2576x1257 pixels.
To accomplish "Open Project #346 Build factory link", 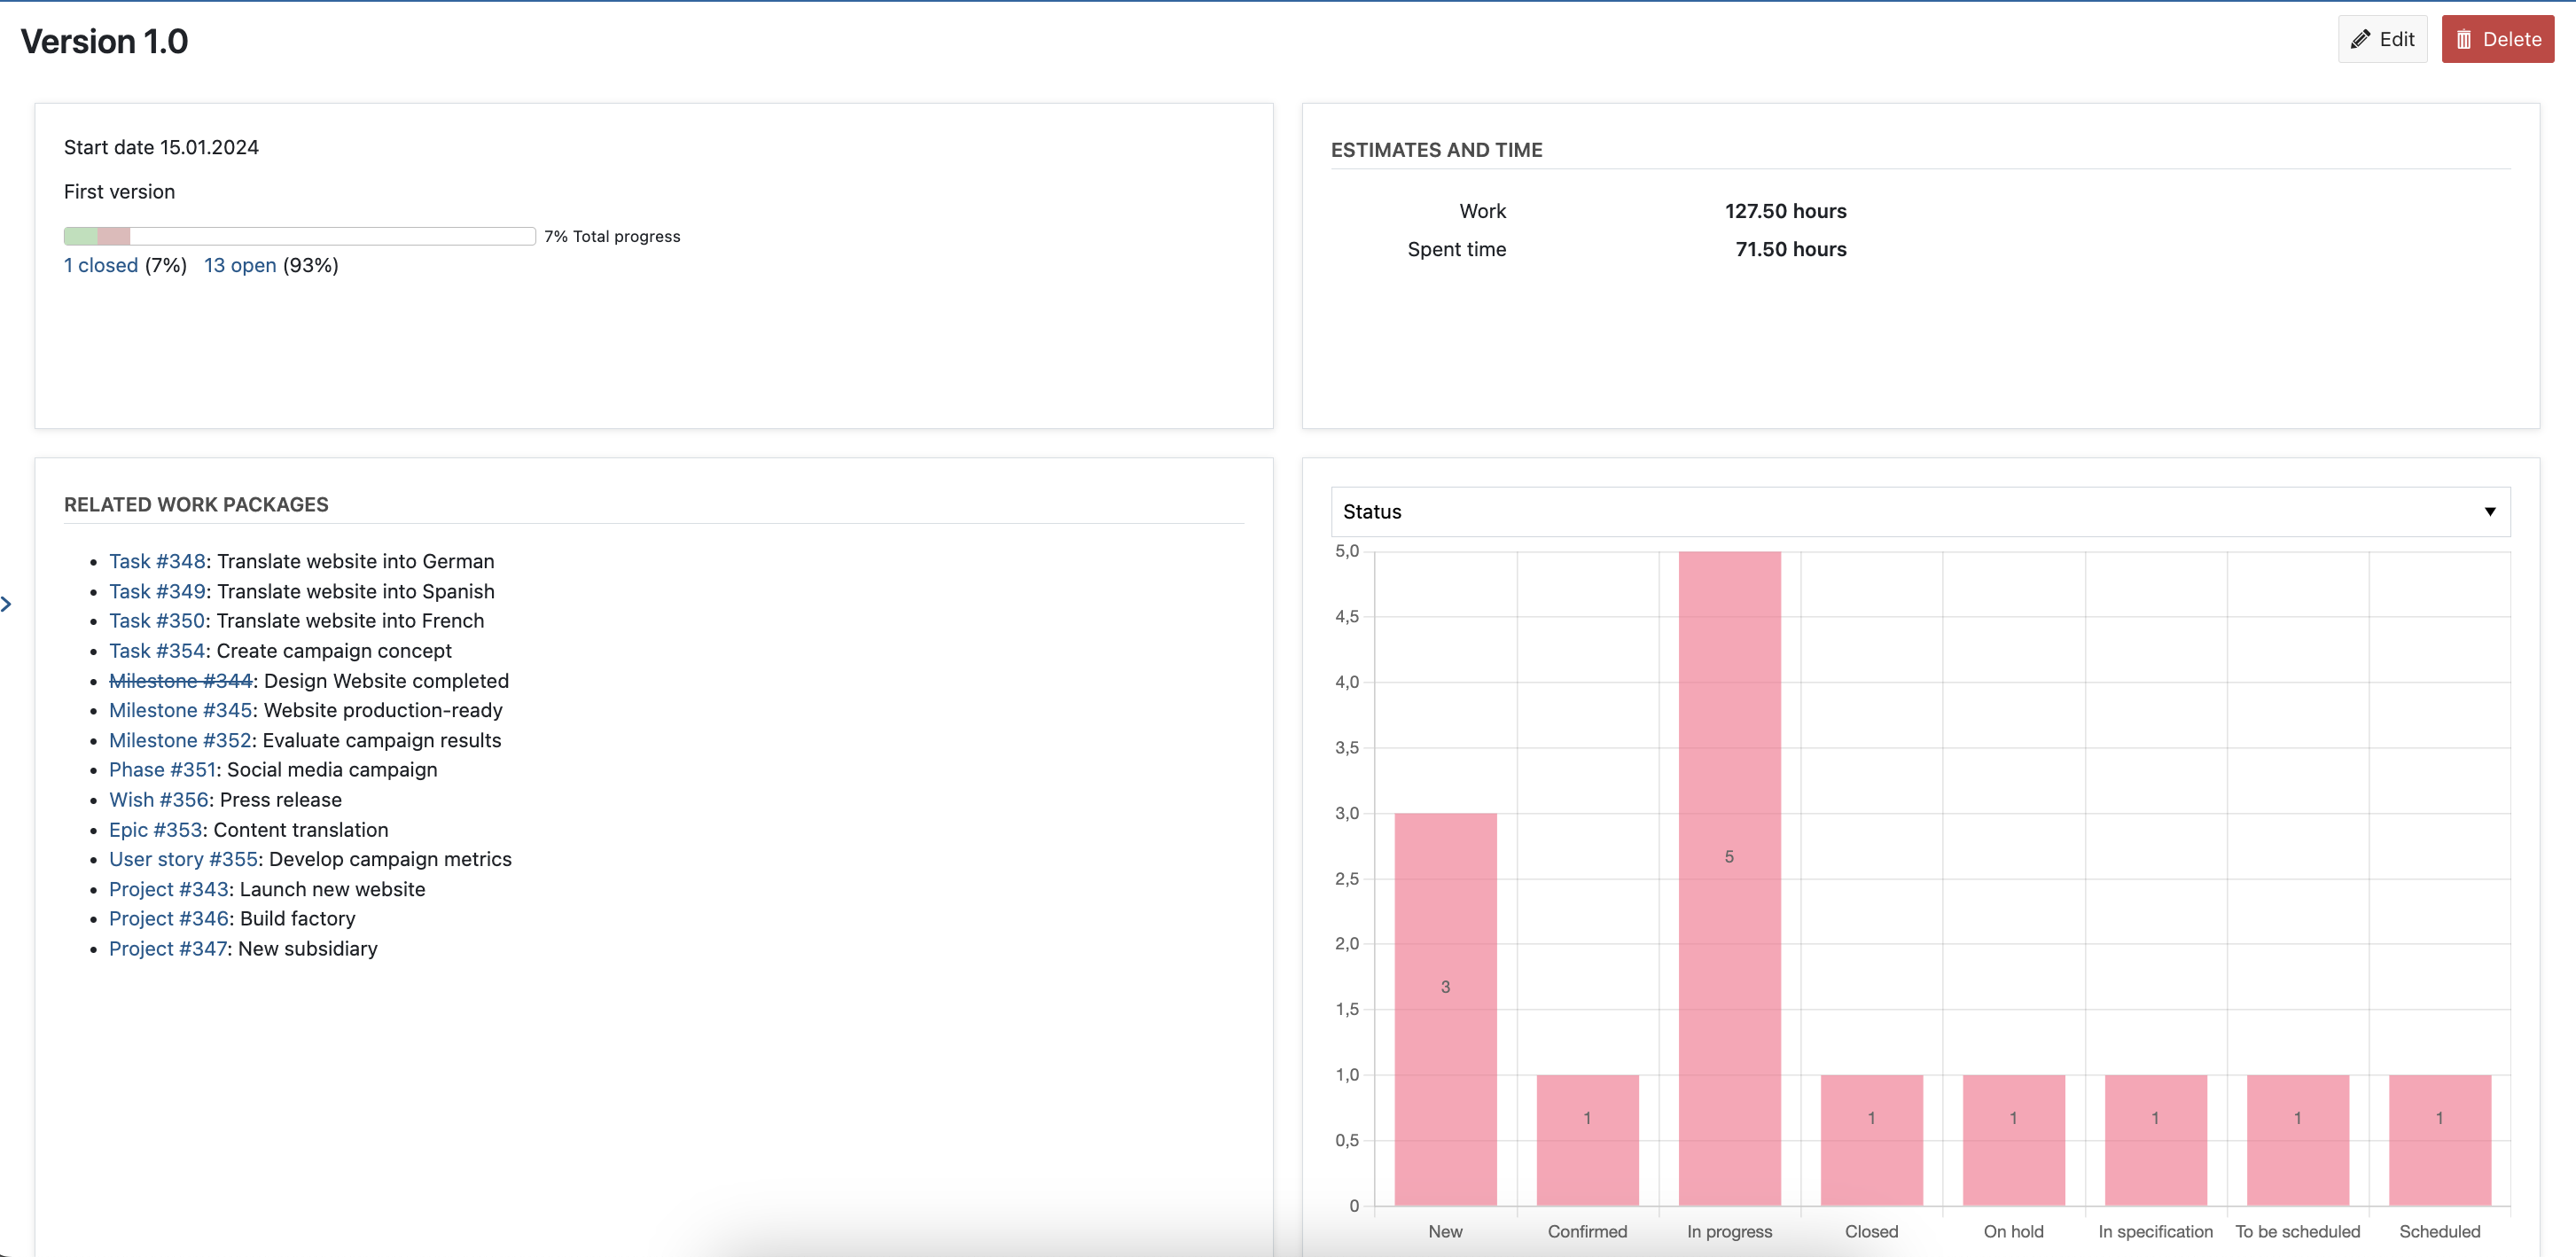I will [x=168, y=918].
